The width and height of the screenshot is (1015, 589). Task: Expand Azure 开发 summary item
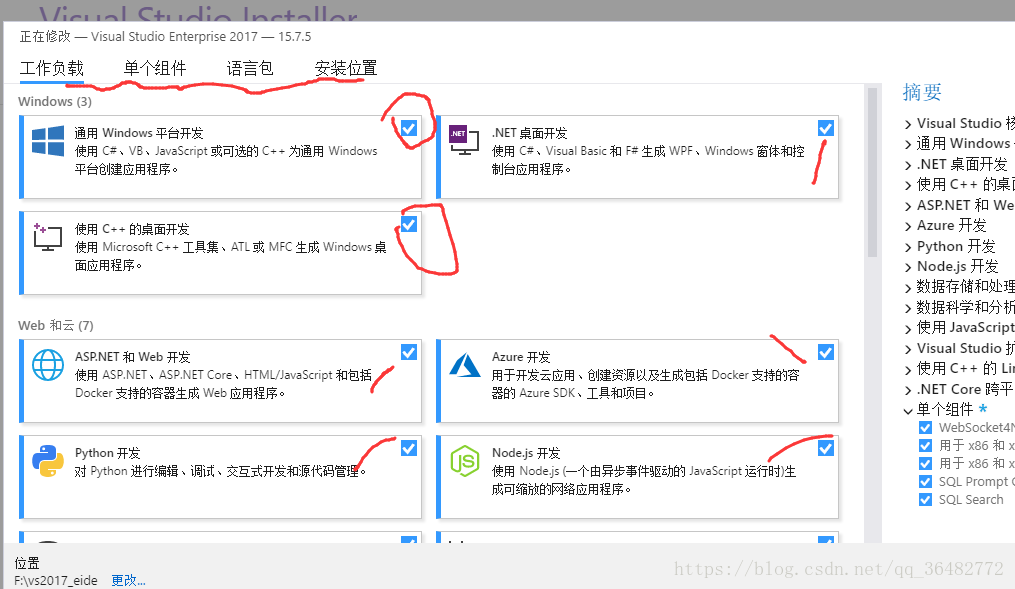pyautogui.click(x=908, y=227)
